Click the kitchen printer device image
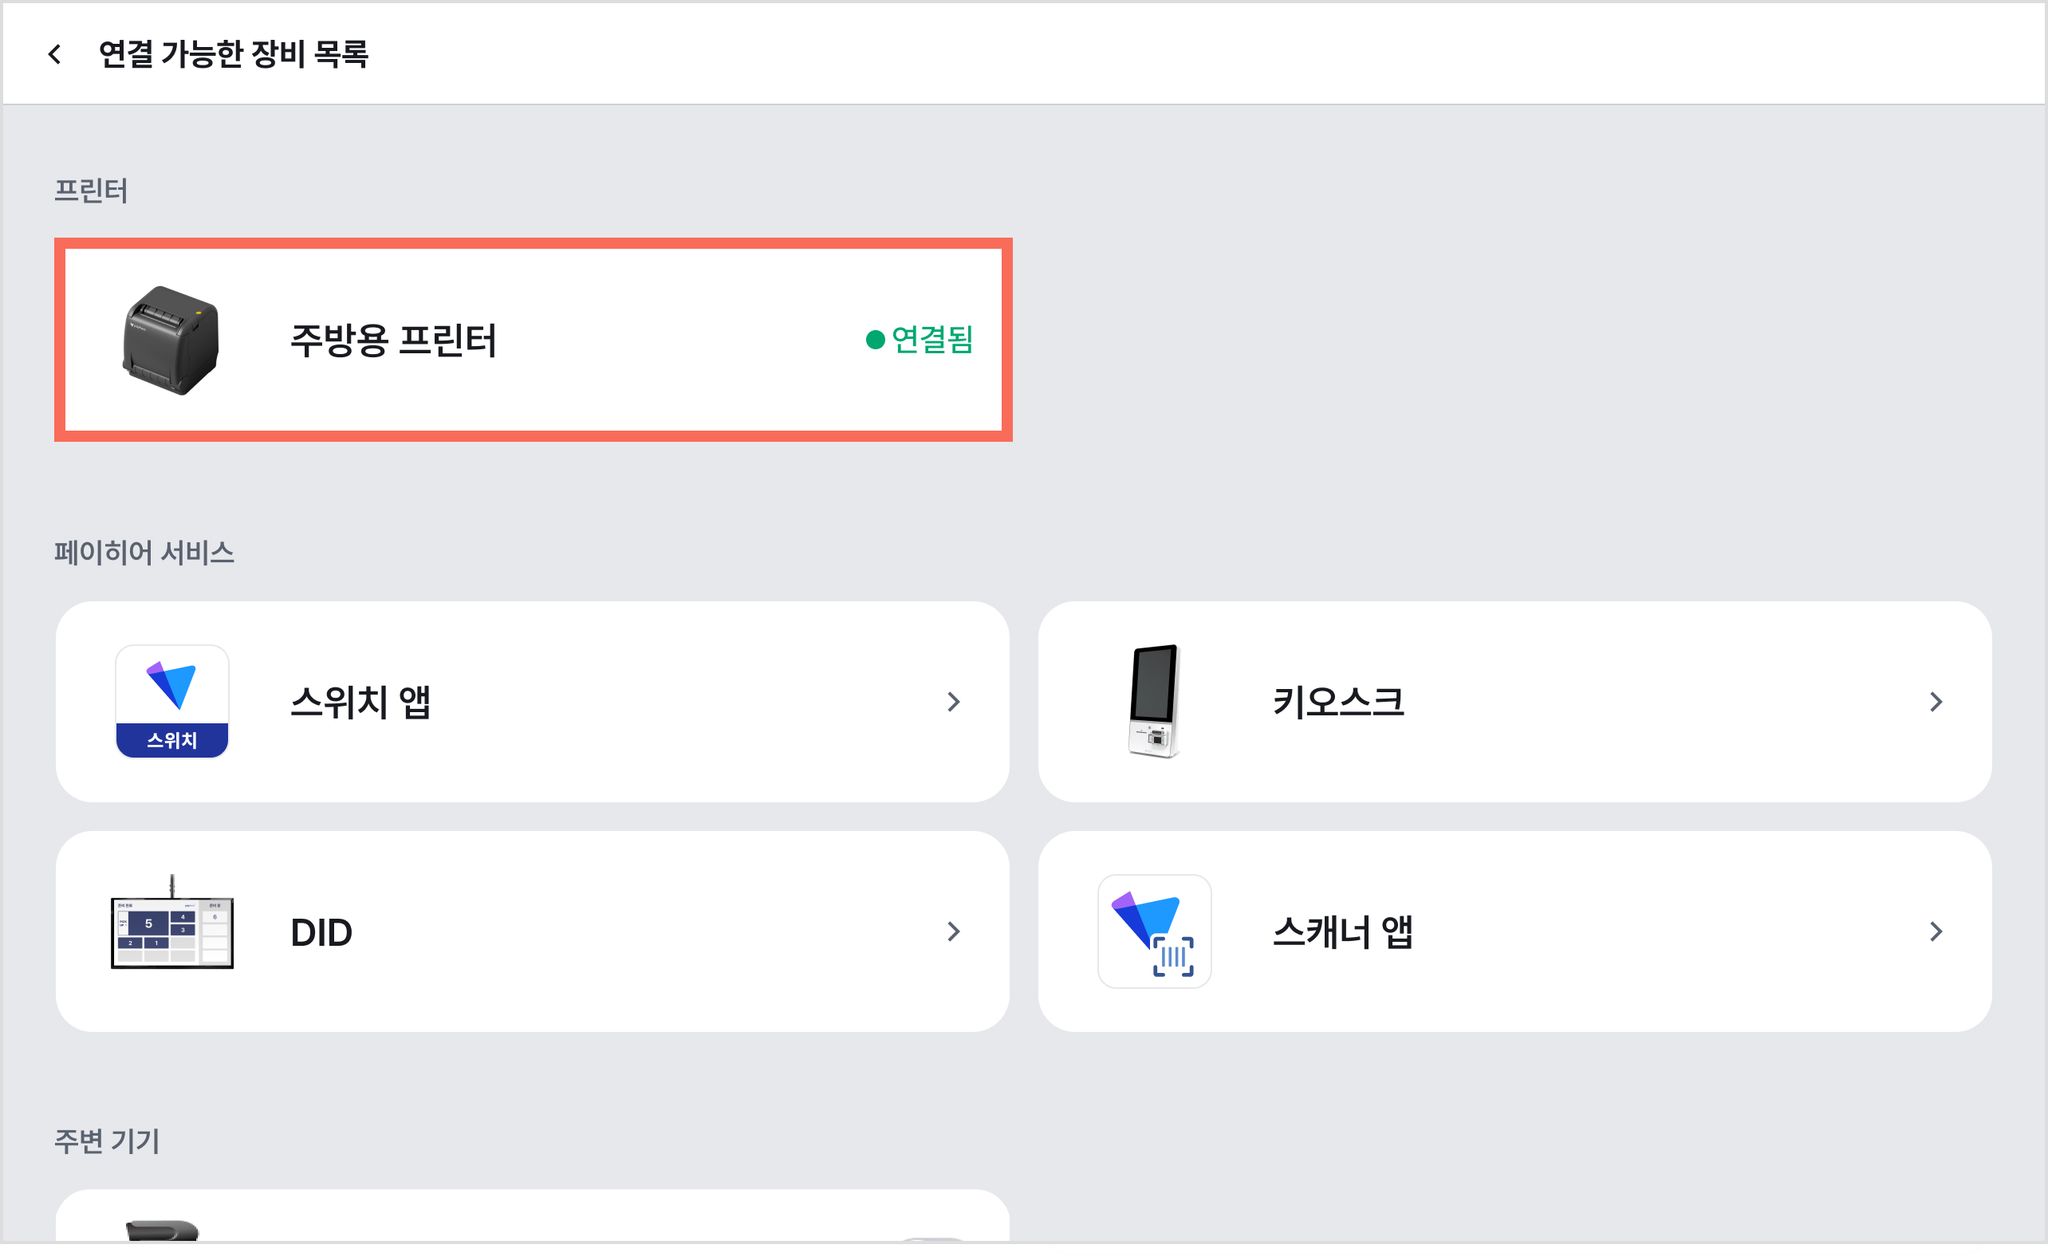This screenshot has width=2048, height=1260. click(x=171, y=341)
